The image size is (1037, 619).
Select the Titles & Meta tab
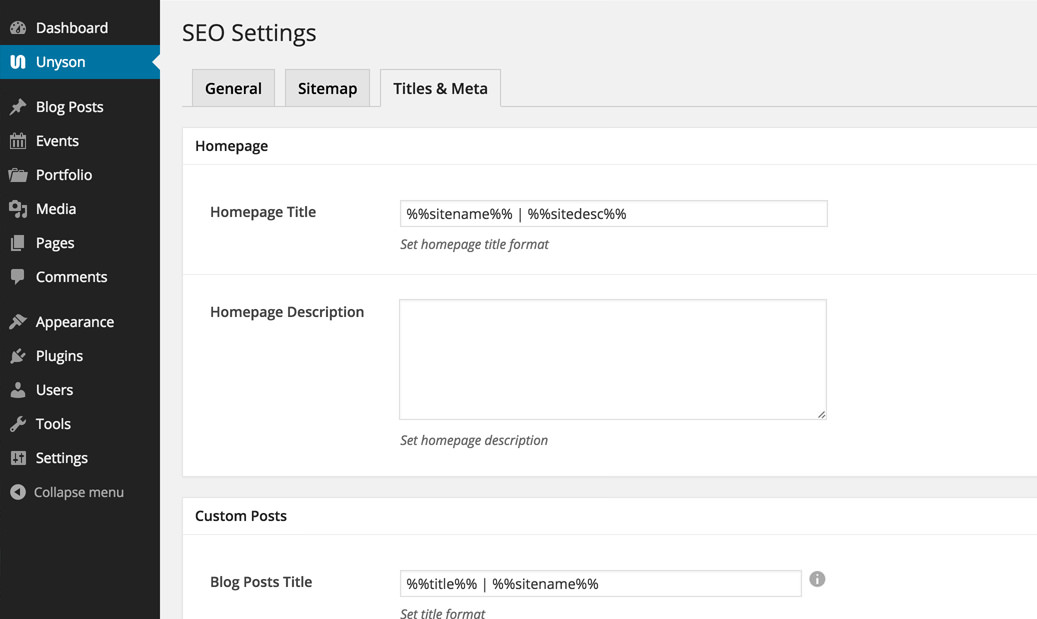(440, 88)
